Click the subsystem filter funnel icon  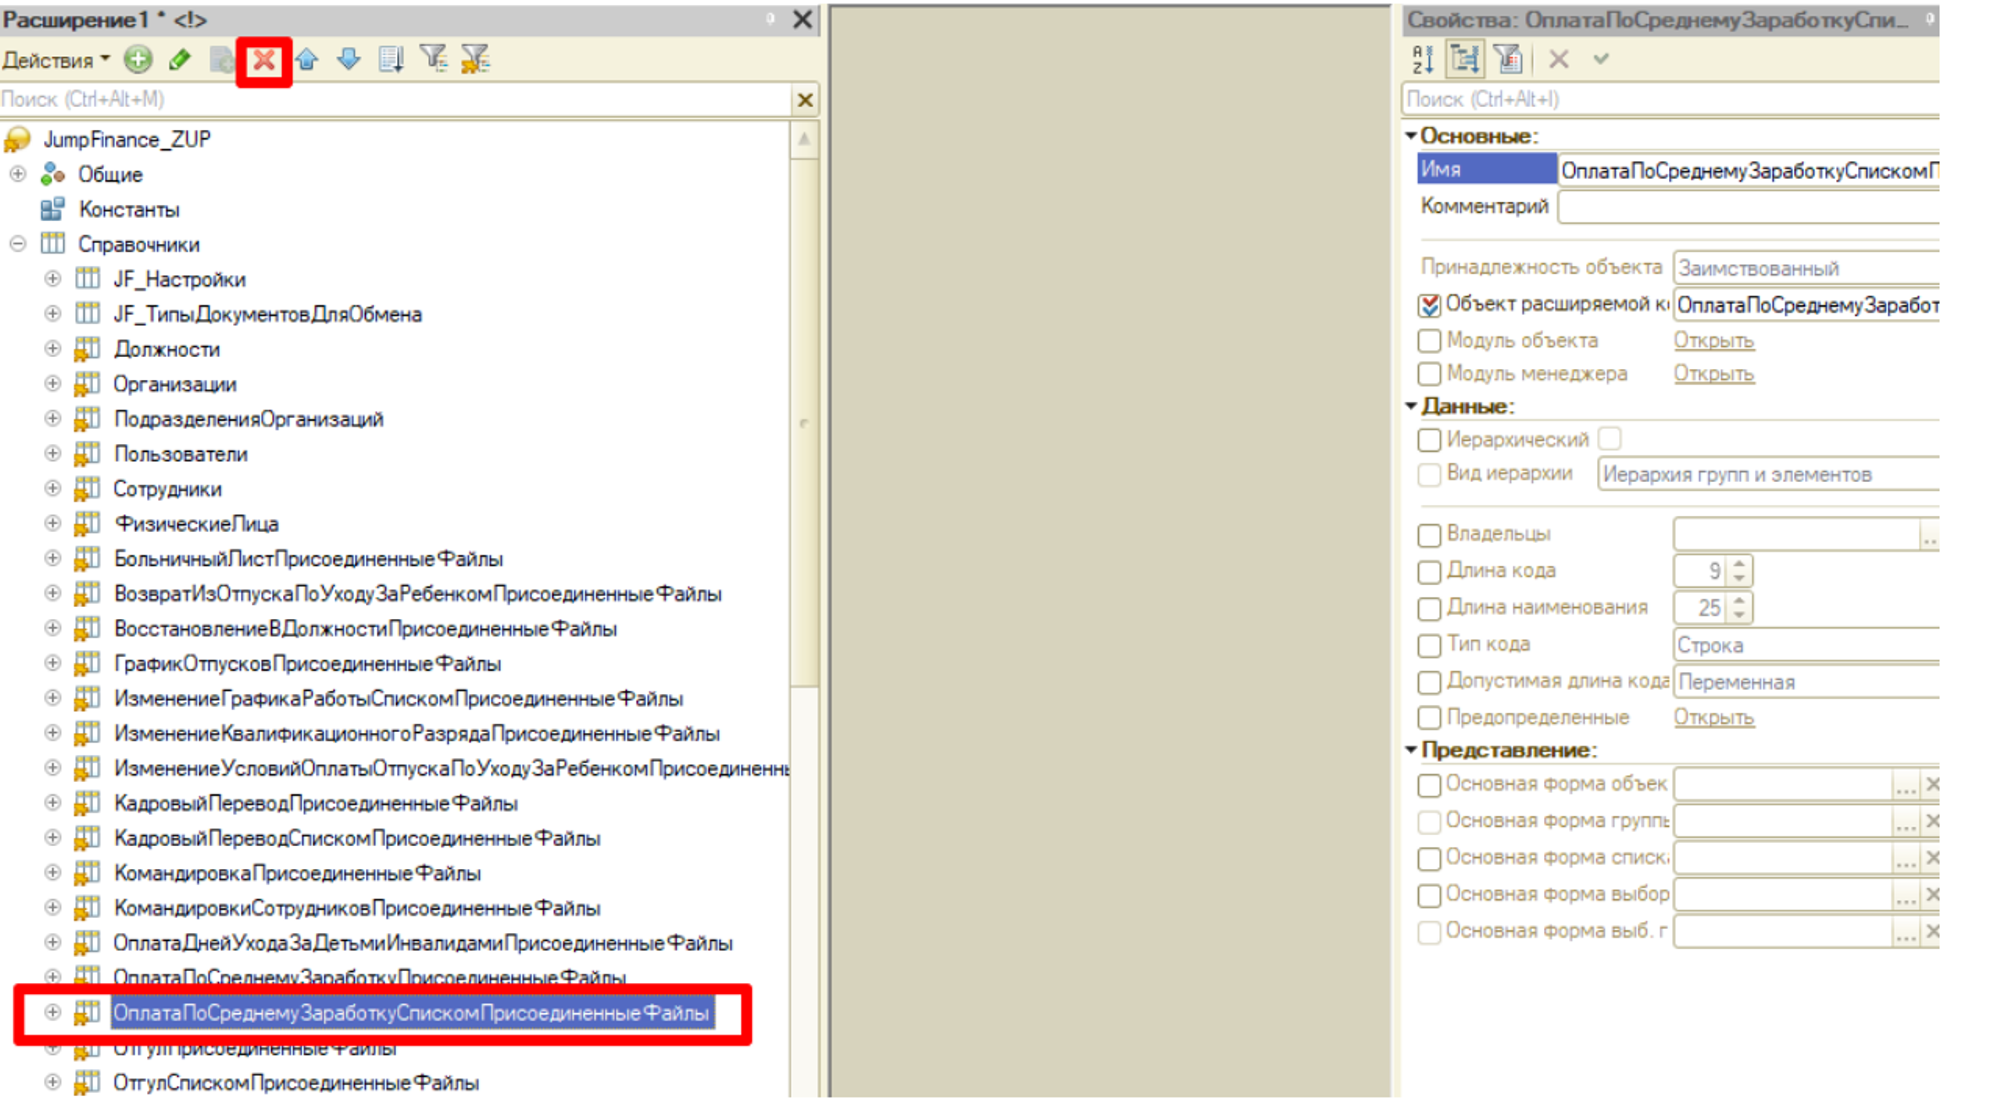point(433,60)
